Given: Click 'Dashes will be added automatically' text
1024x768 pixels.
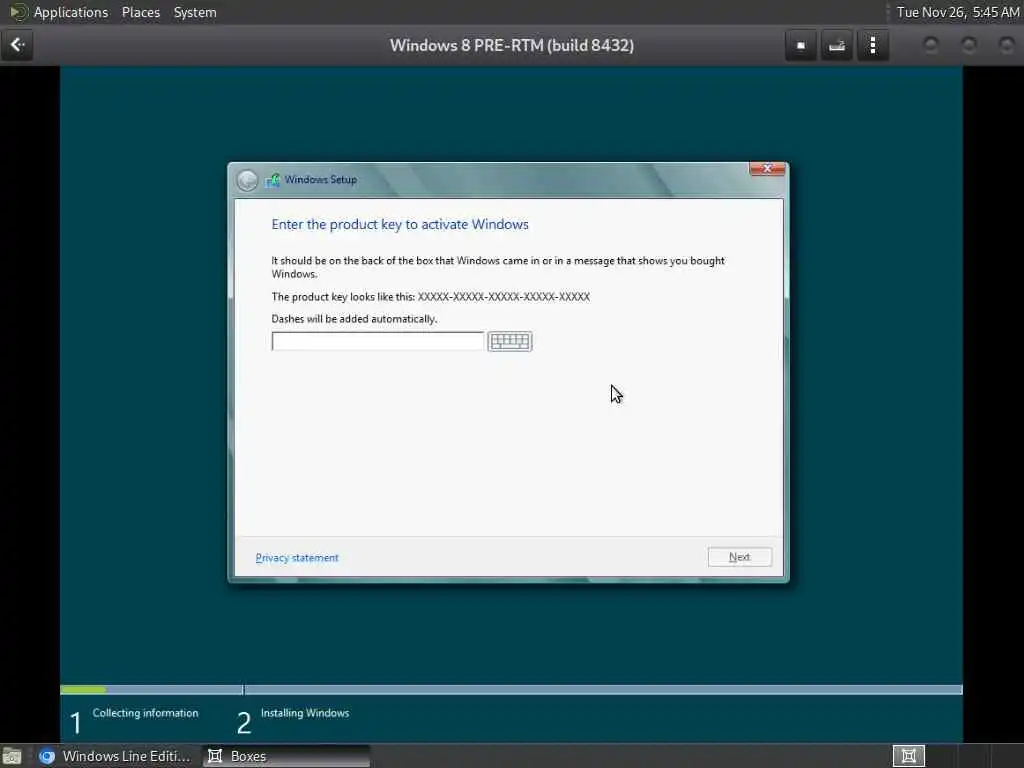Looking at the screenshot, I should click(x=355, y=319).
